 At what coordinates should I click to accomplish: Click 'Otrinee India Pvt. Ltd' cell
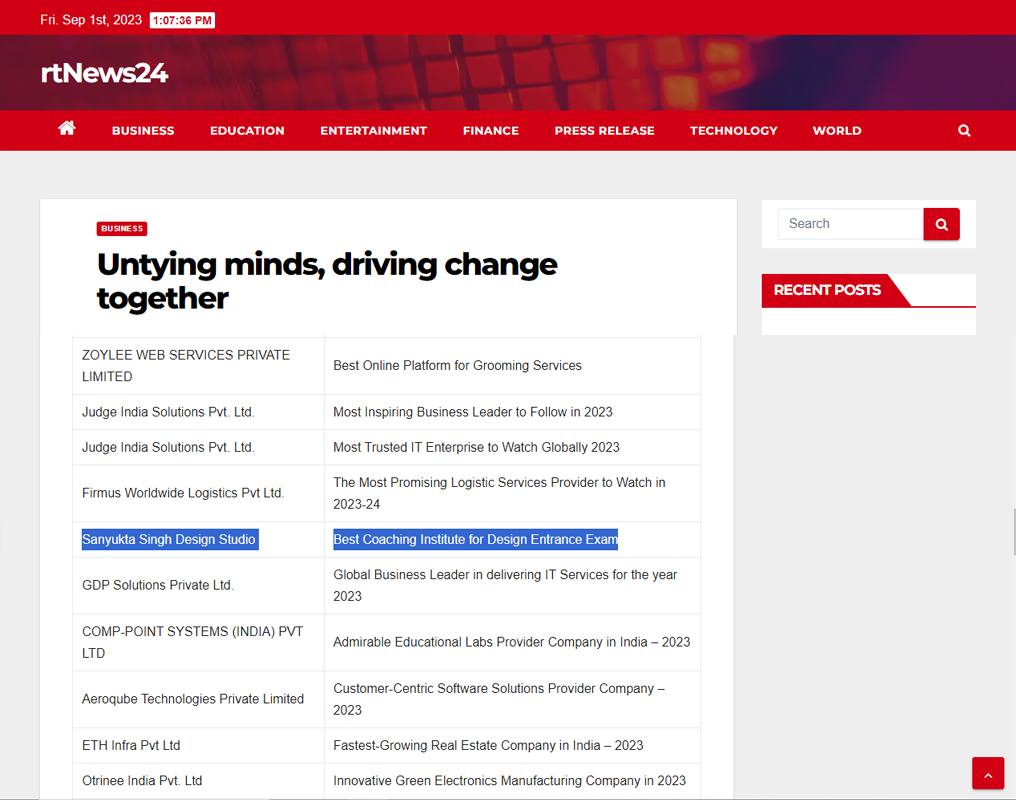click(198, 781)
